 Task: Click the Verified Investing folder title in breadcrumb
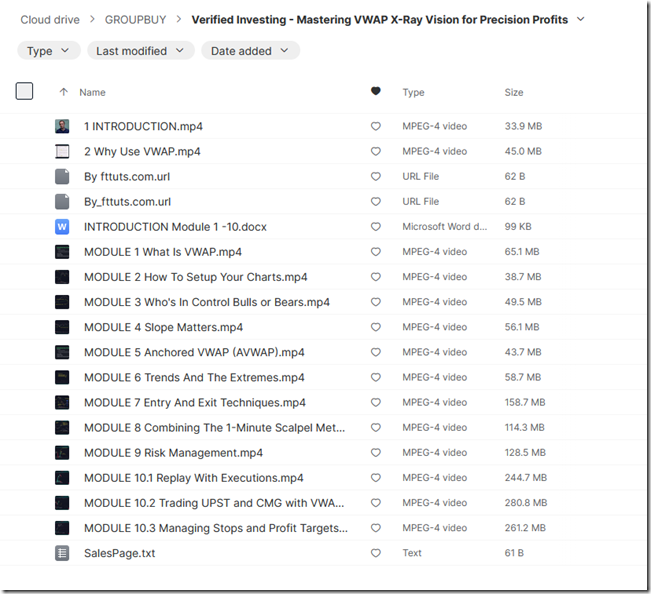[x=379, y=20]
